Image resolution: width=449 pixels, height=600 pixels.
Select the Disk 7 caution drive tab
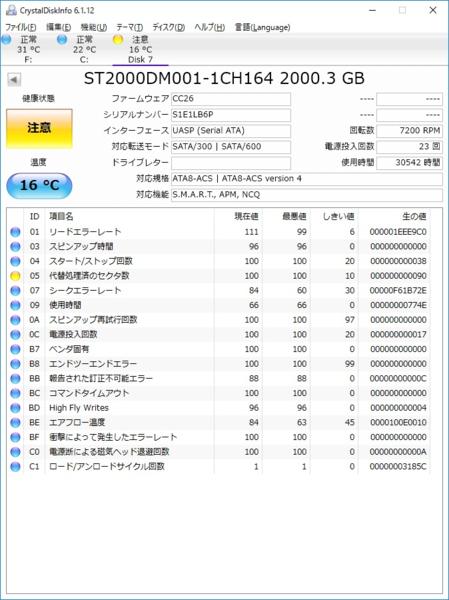[140, 49]
